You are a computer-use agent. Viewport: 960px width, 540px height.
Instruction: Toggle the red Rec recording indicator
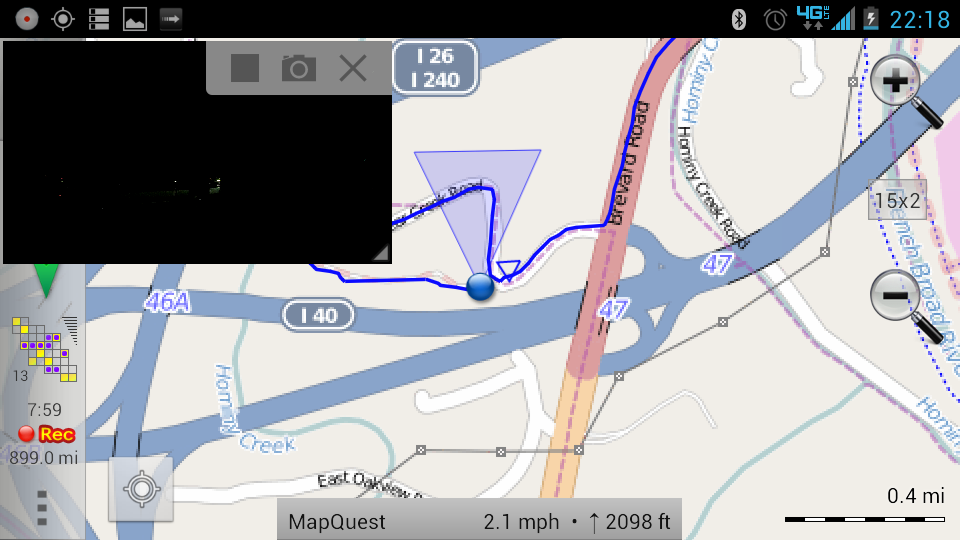click(47, 434)
